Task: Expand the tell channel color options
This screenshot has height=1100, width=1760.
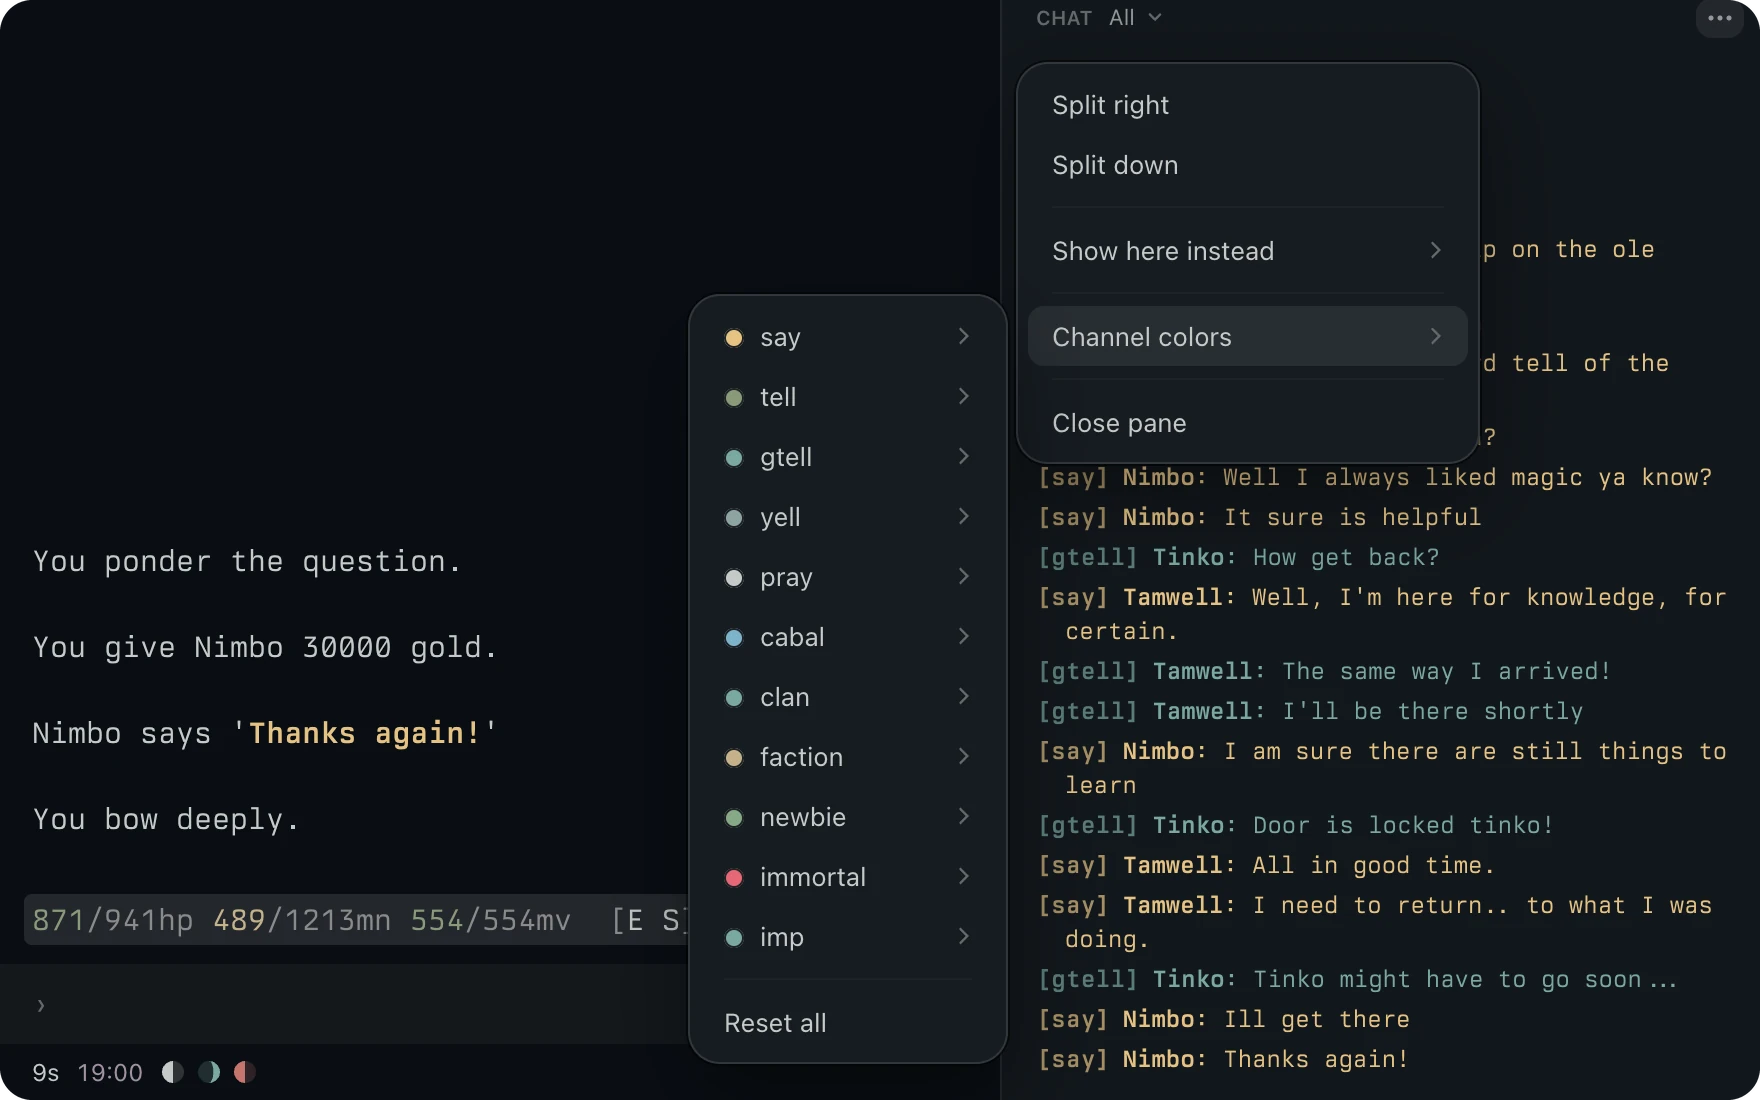Action: click(x=848, y=397)
